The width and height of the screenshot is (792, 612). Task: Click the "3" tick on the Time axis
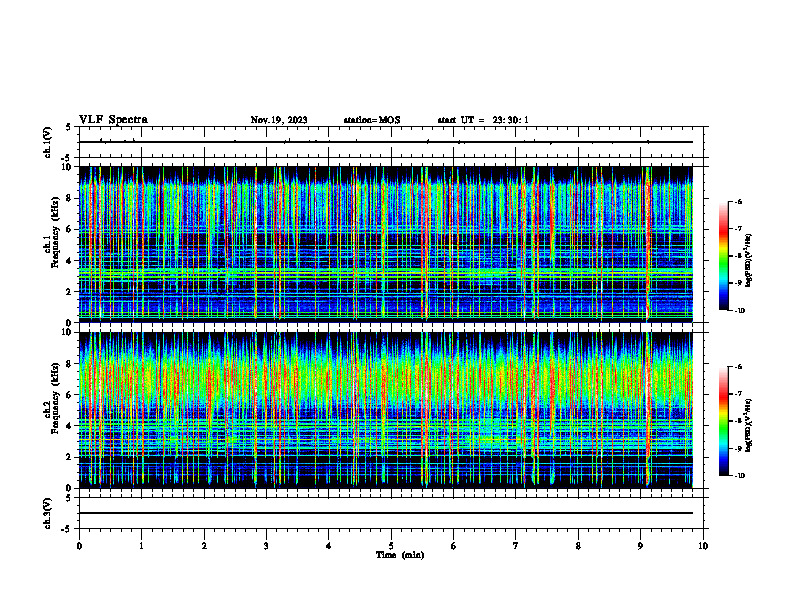266,546
